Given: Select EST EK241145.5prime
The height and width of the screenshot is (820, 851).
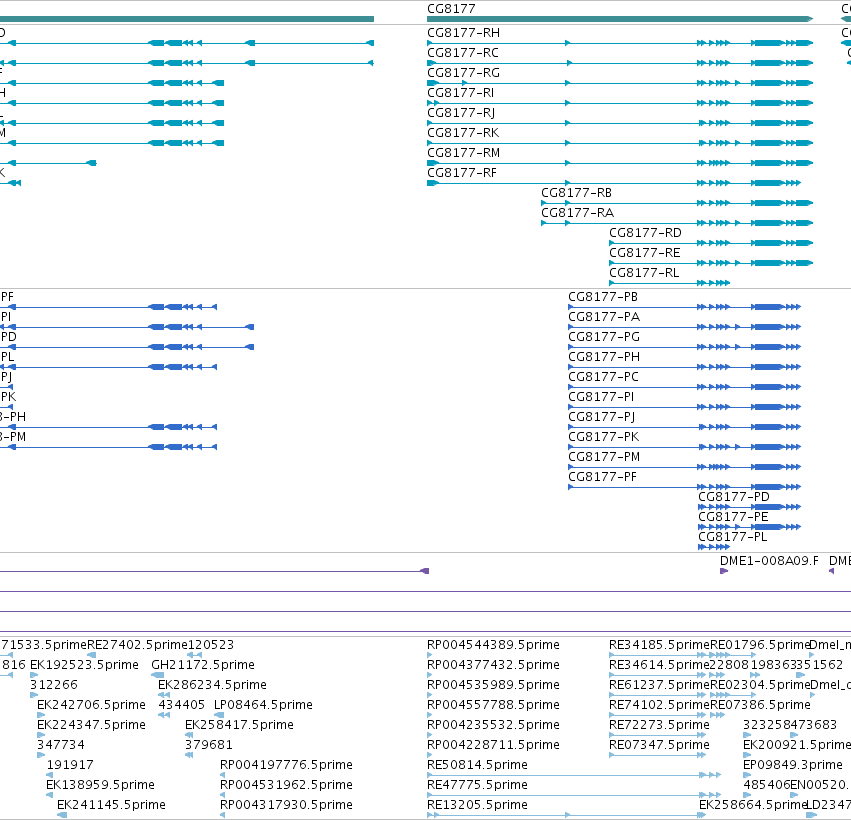Looking at the screenshot, I should point(111,805).
